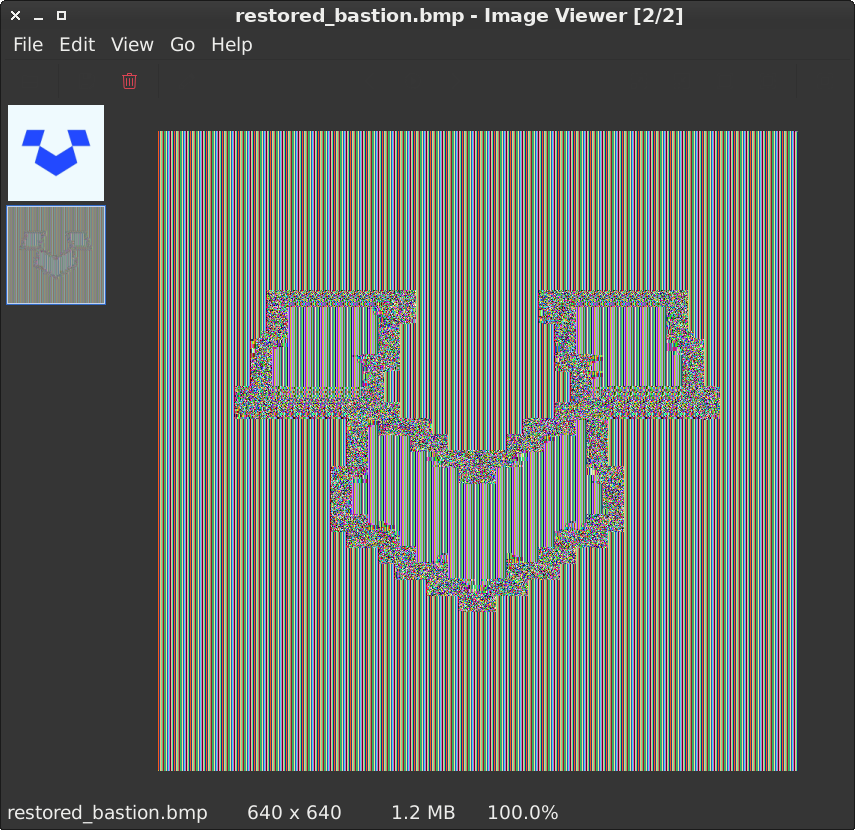Click the 1.2 MB file size text
This screenshot has width=855, height=830.
click(x=423, y=813)
